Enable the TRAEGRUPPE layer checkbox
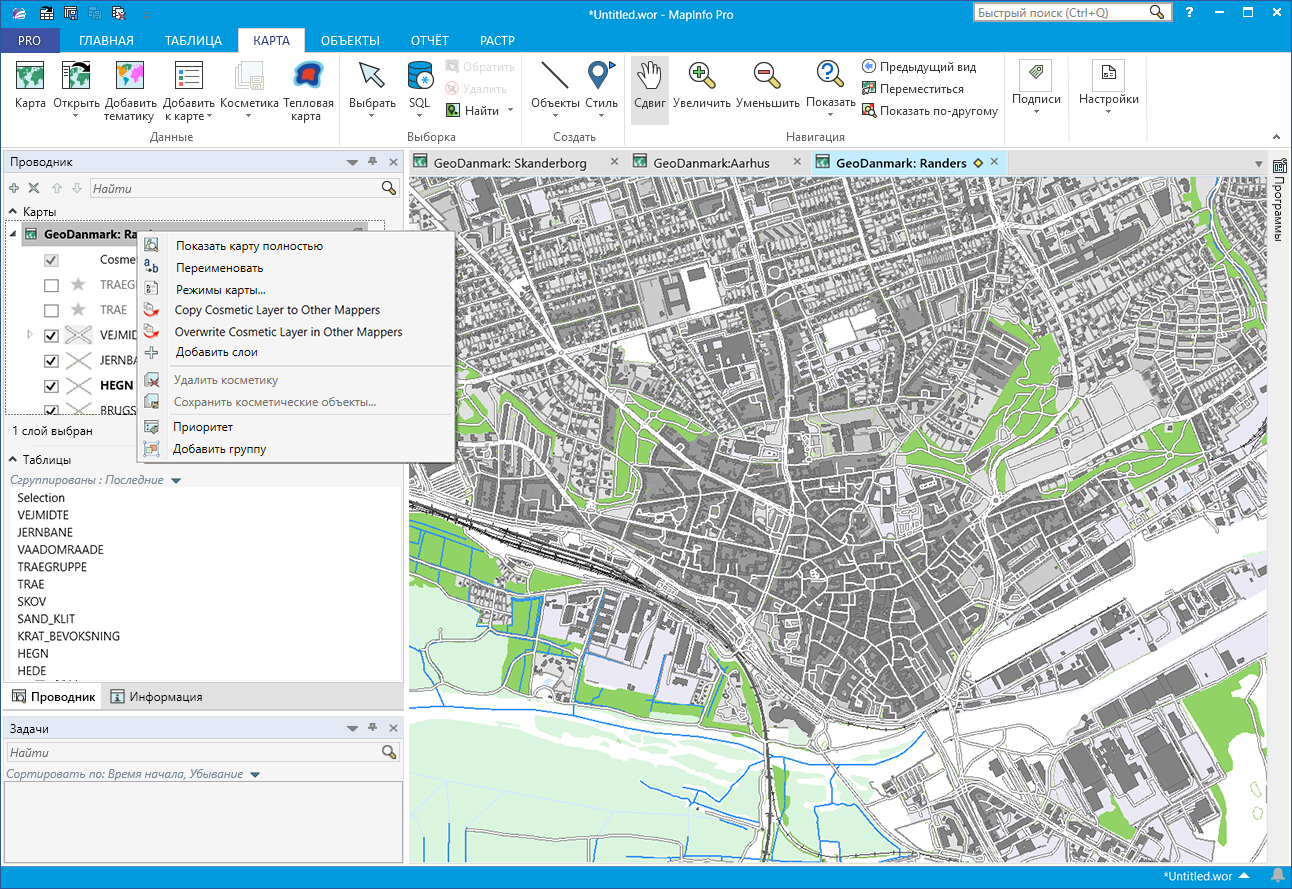This screenshot has width=1292, height=889. click(51, 285)
